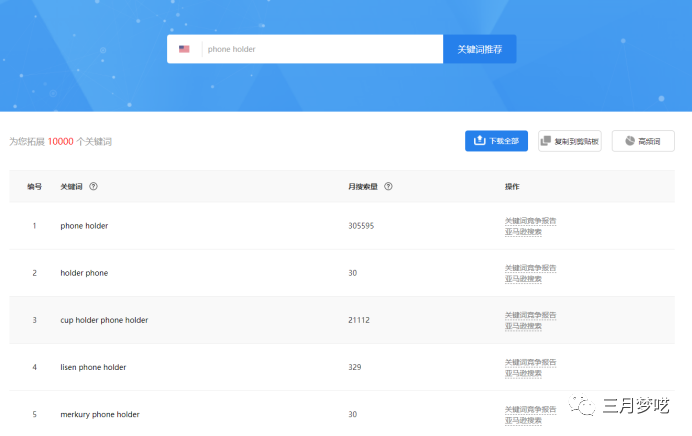Click the US flag country selector

[184, 49]
